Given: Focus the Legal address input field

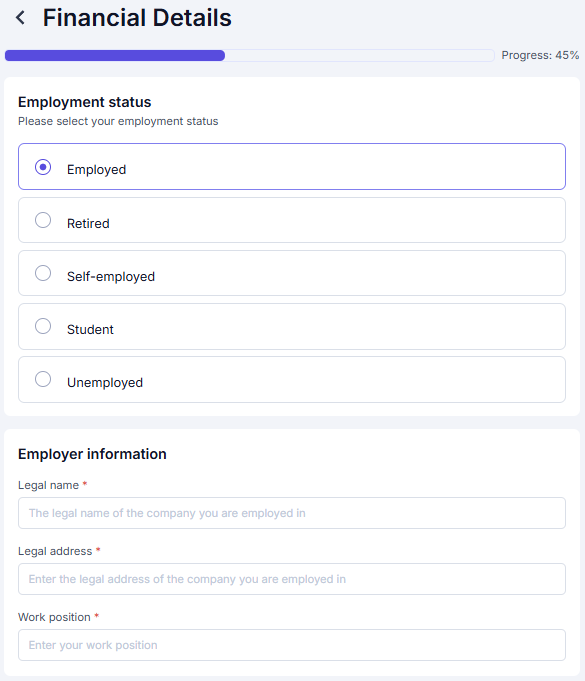Looking at the screenshot, I should (x=292, y=579).
